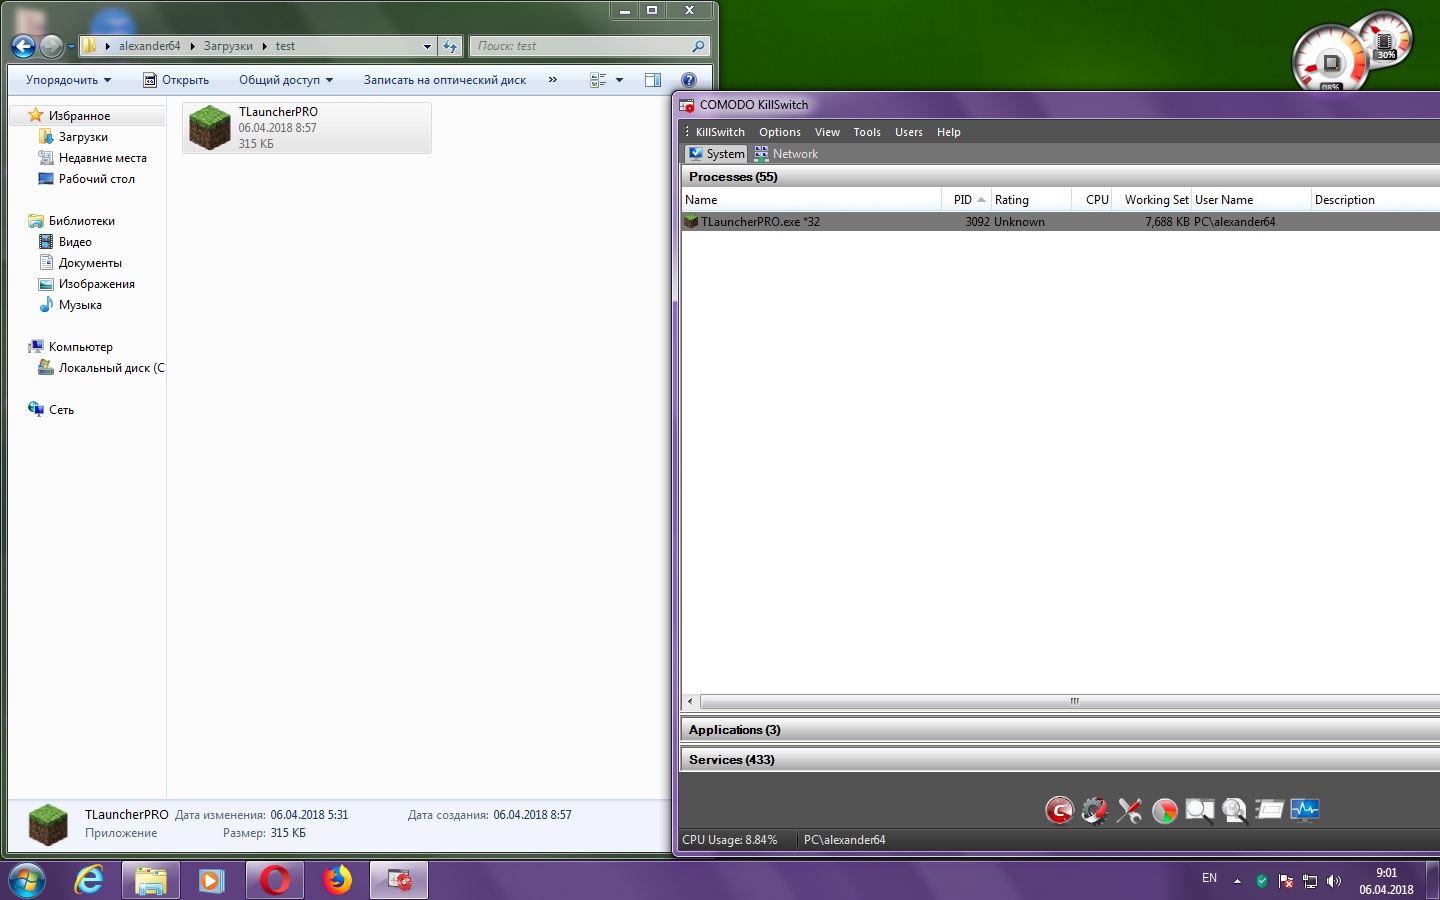Switch to the System tab

pos(716,154)
